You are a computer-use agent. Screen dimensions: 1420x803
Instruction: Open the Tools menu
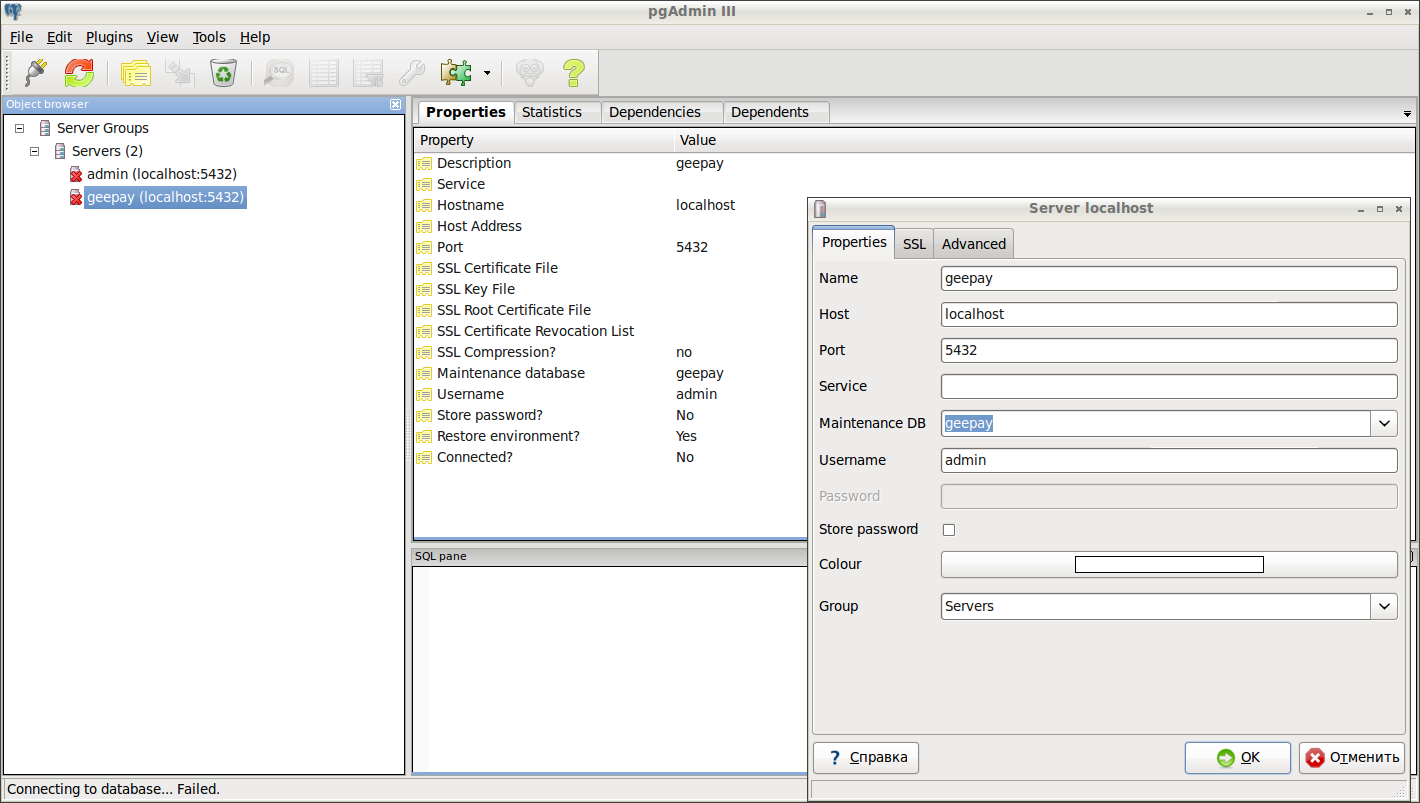209,37
